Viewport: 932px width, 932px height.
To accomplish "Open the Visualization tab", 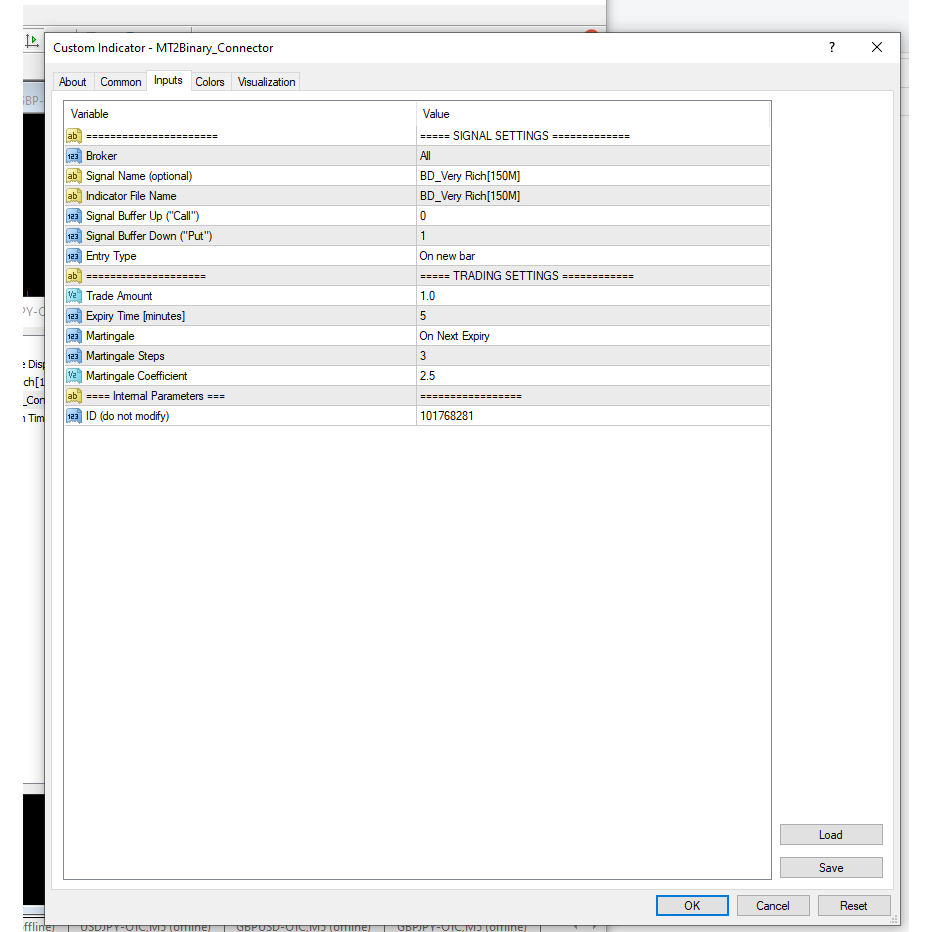I will [x=266, y=82].
